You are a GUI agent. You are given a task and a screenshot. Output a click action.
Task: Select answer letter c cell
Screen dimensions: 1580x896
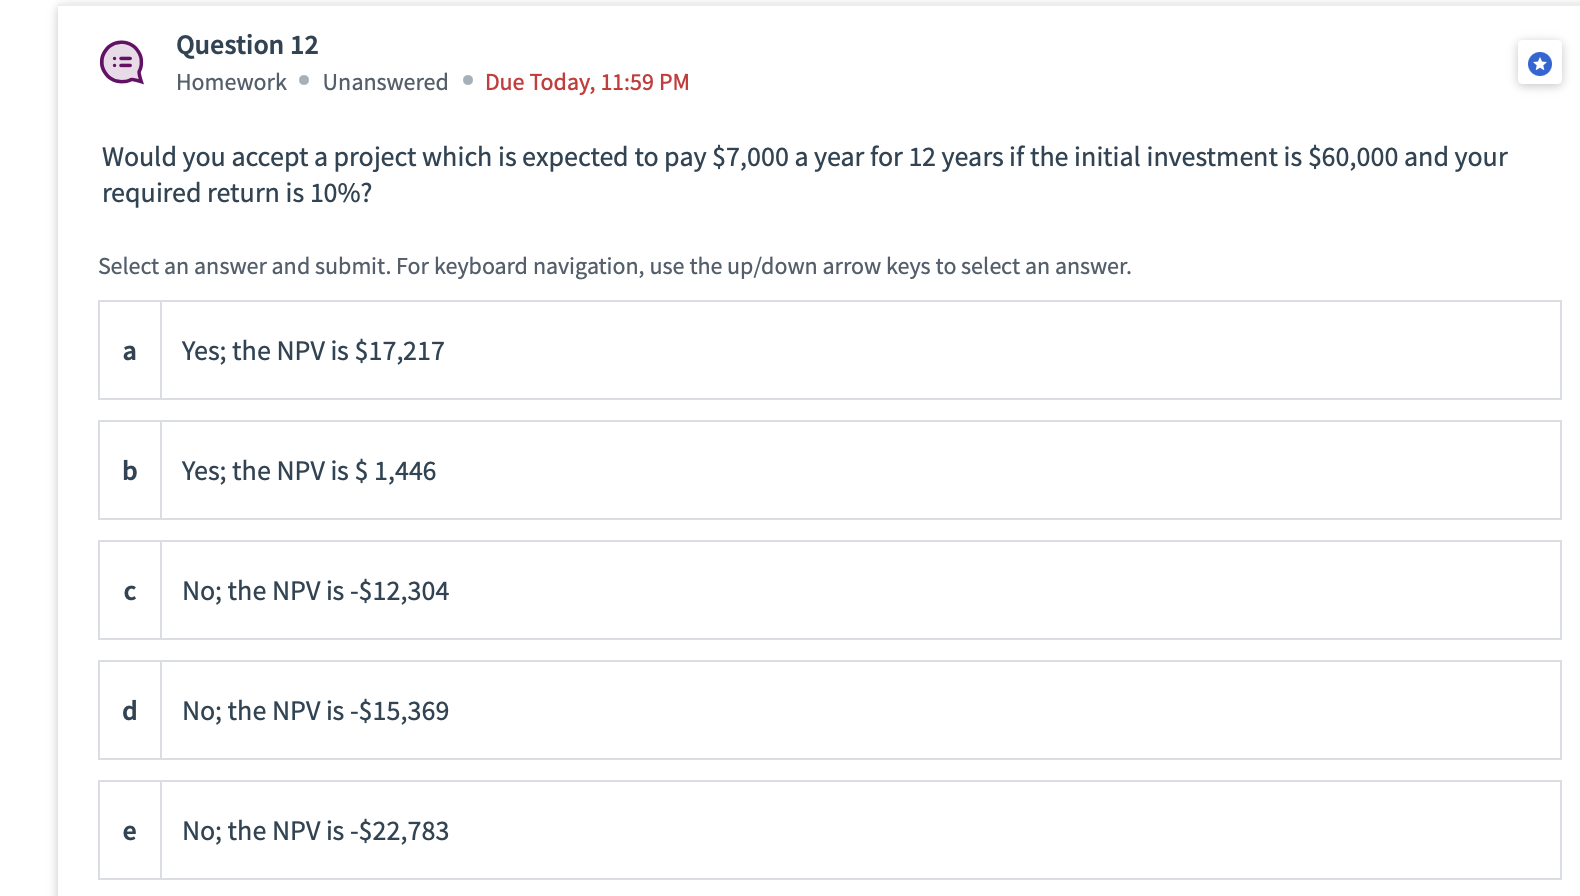click(130, 591)
